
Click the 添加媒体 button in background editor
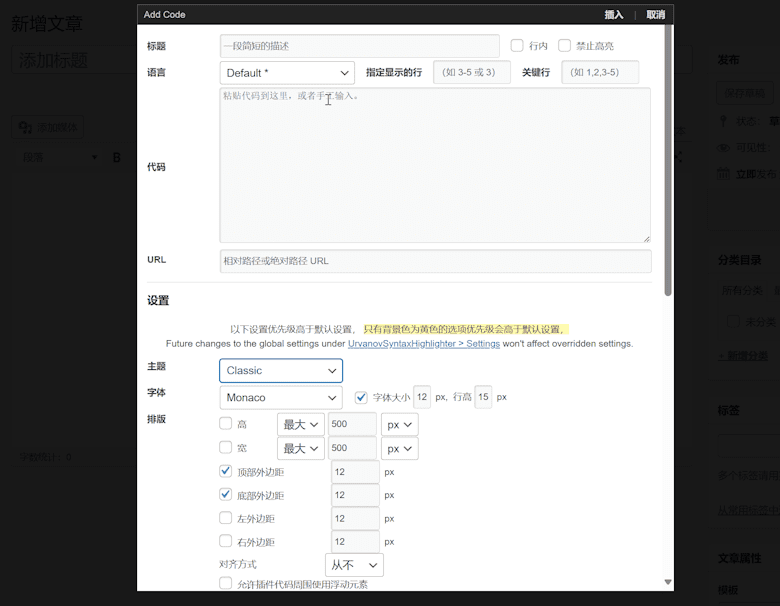coord(48,127)
